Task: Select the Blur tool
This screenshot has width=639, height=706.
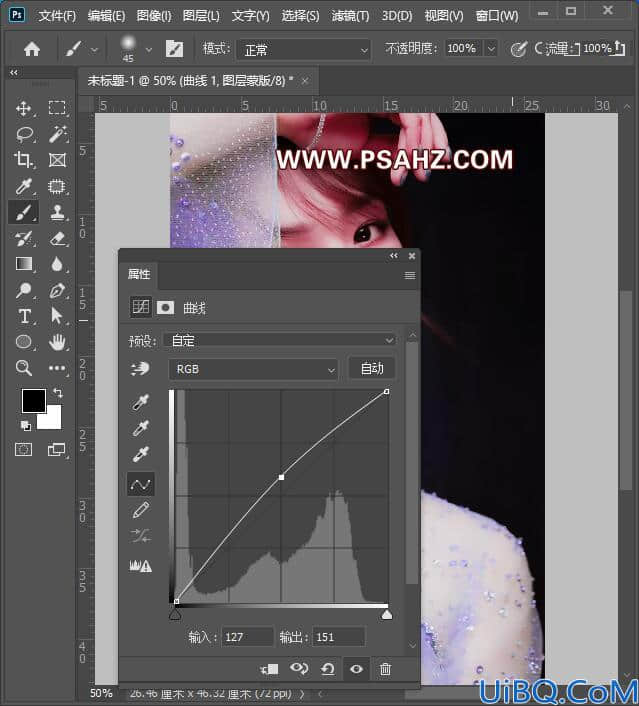Action: 57,264
